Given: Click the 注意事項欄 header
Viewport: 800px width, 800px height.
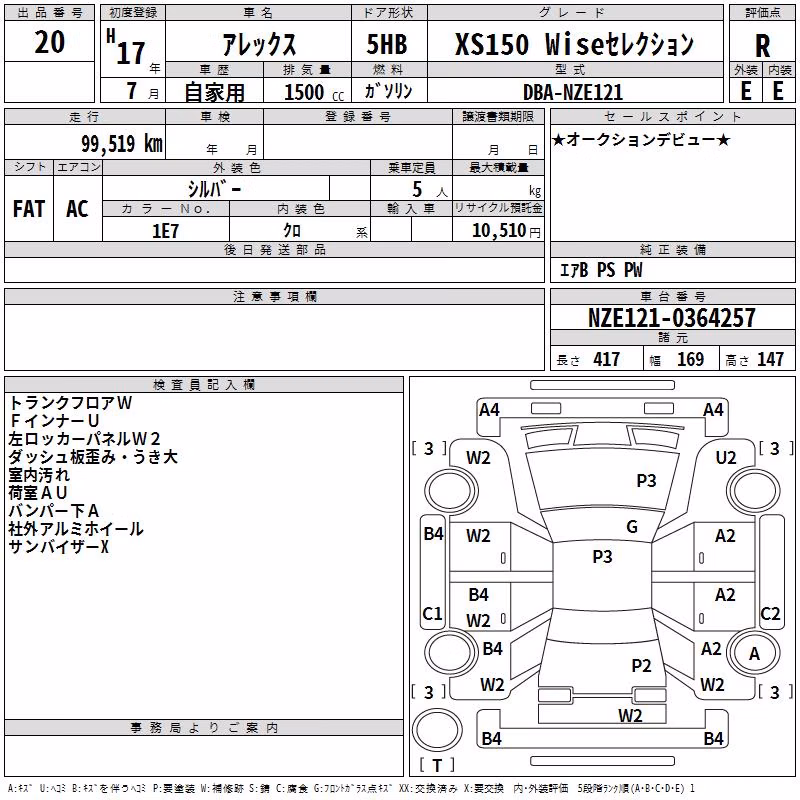Looking at the screenshot, I should click(x=274, y=296).
